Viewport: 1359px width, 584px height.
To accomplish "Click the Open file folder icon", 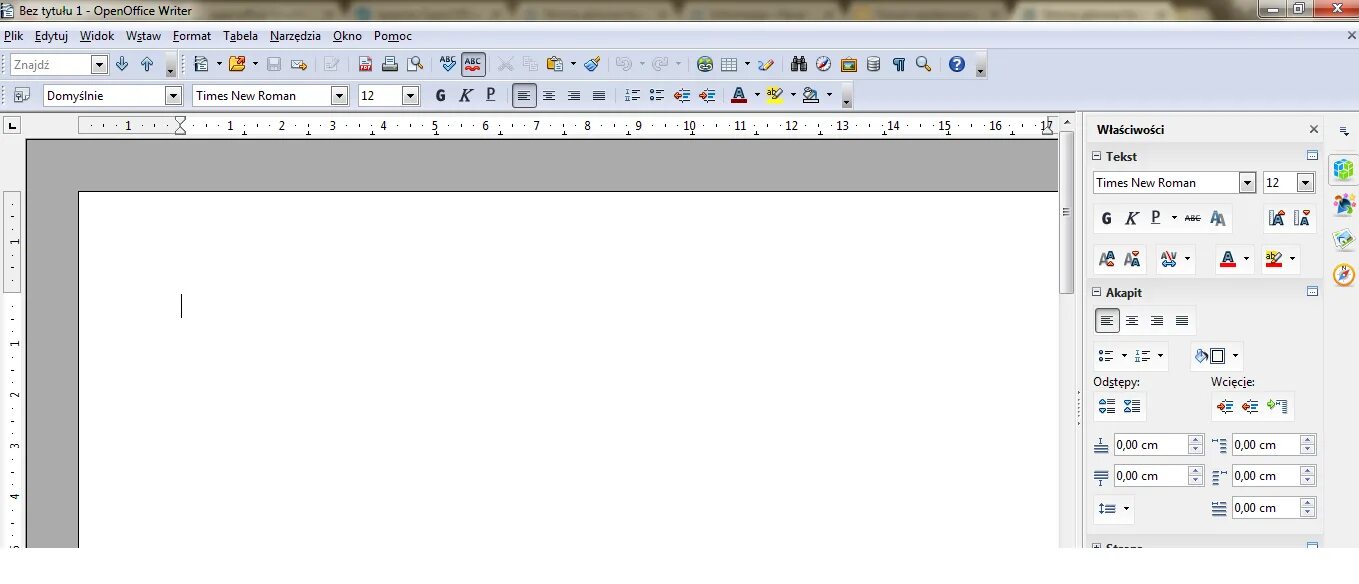I will click(237, 64).
